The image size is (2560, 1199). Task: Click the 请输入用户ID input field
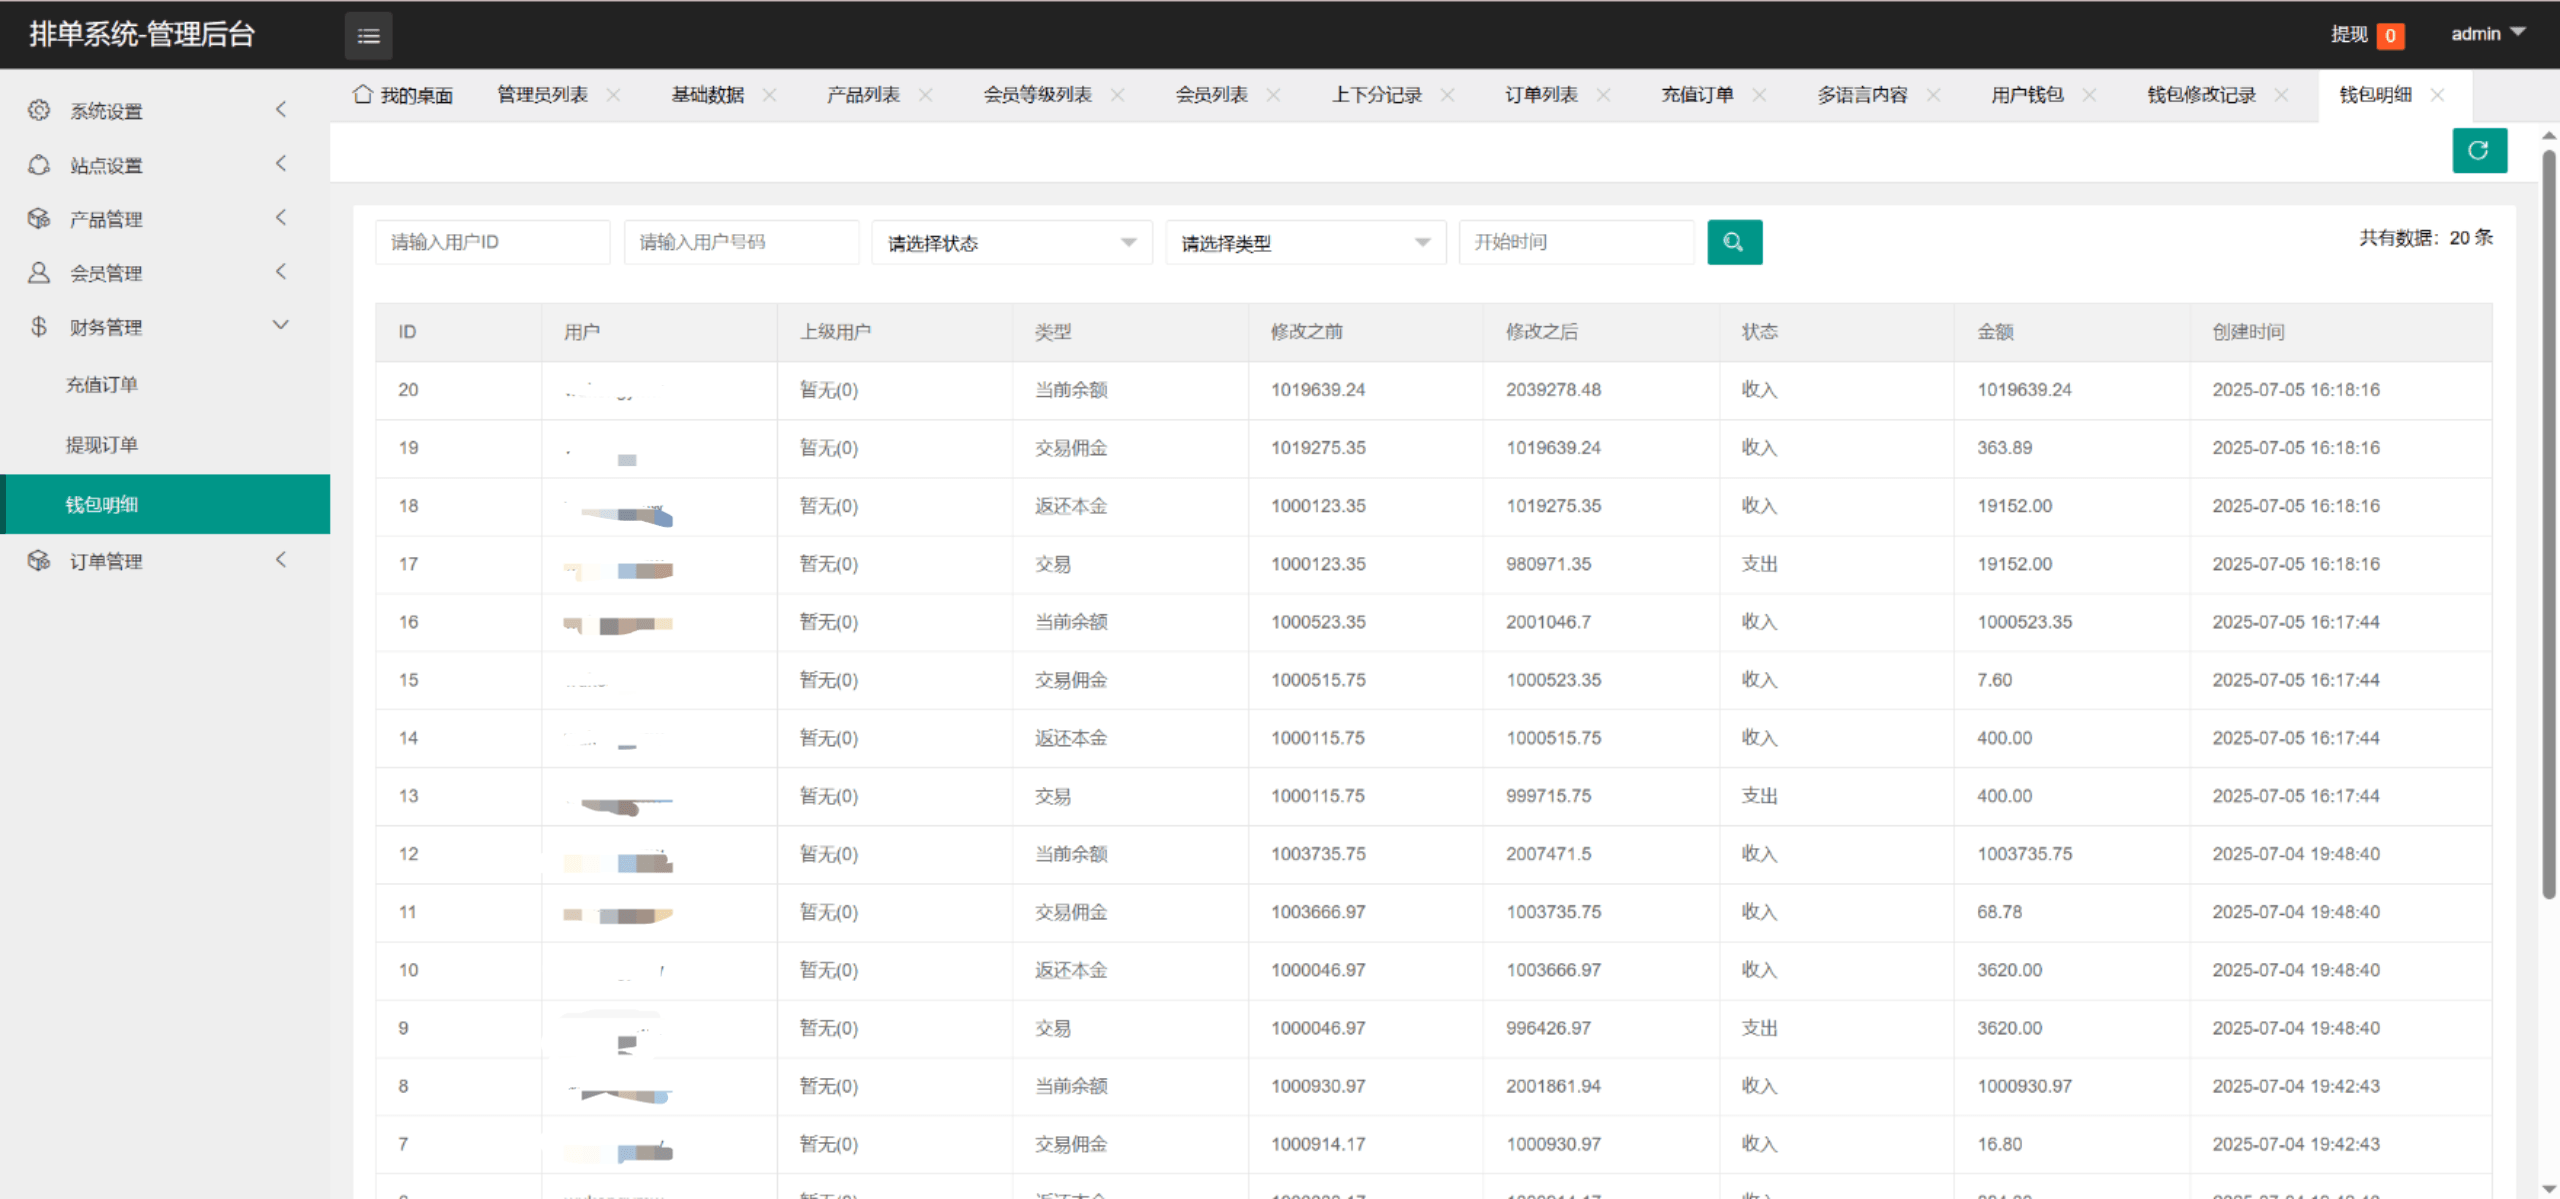(x=492, y=242)
